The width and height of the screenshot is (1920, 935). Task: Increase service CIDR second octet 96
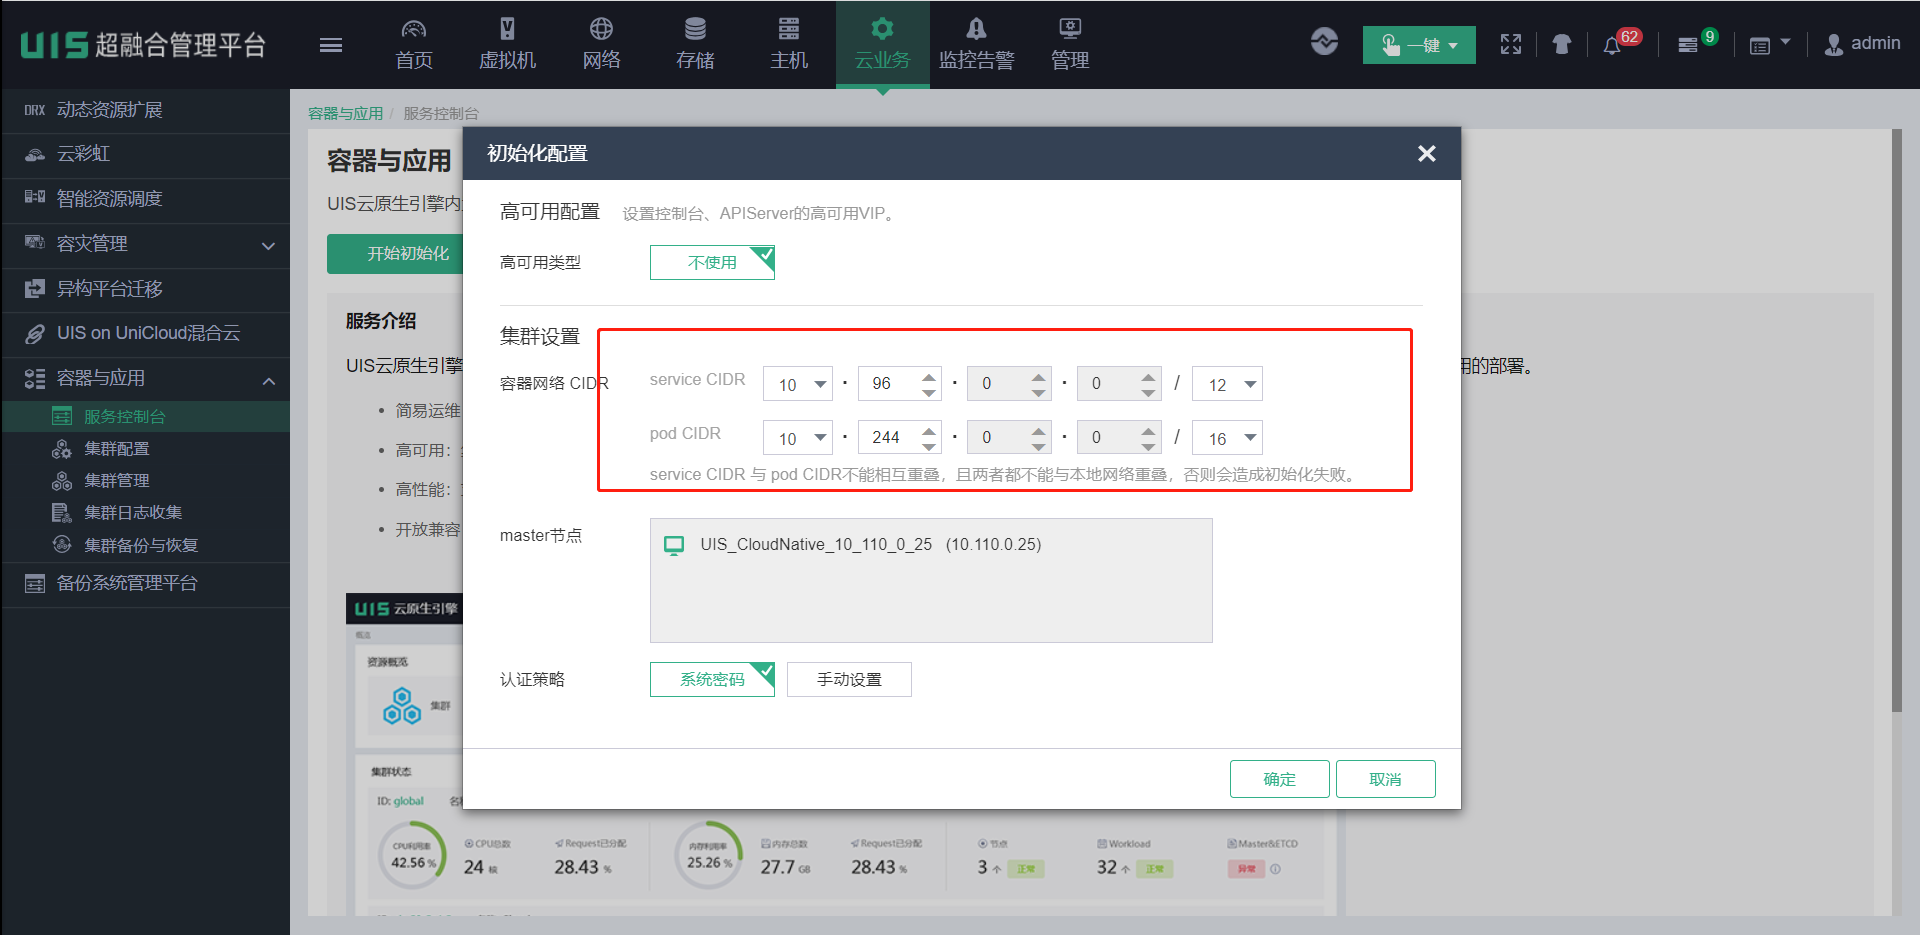[929, 376]
